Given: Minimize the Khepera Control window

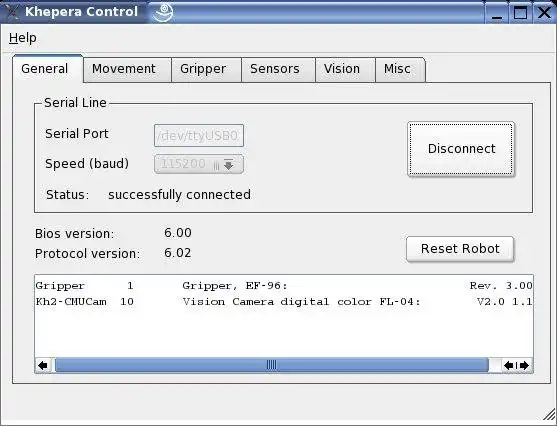Looking at the screenshot, I should 497,12.
